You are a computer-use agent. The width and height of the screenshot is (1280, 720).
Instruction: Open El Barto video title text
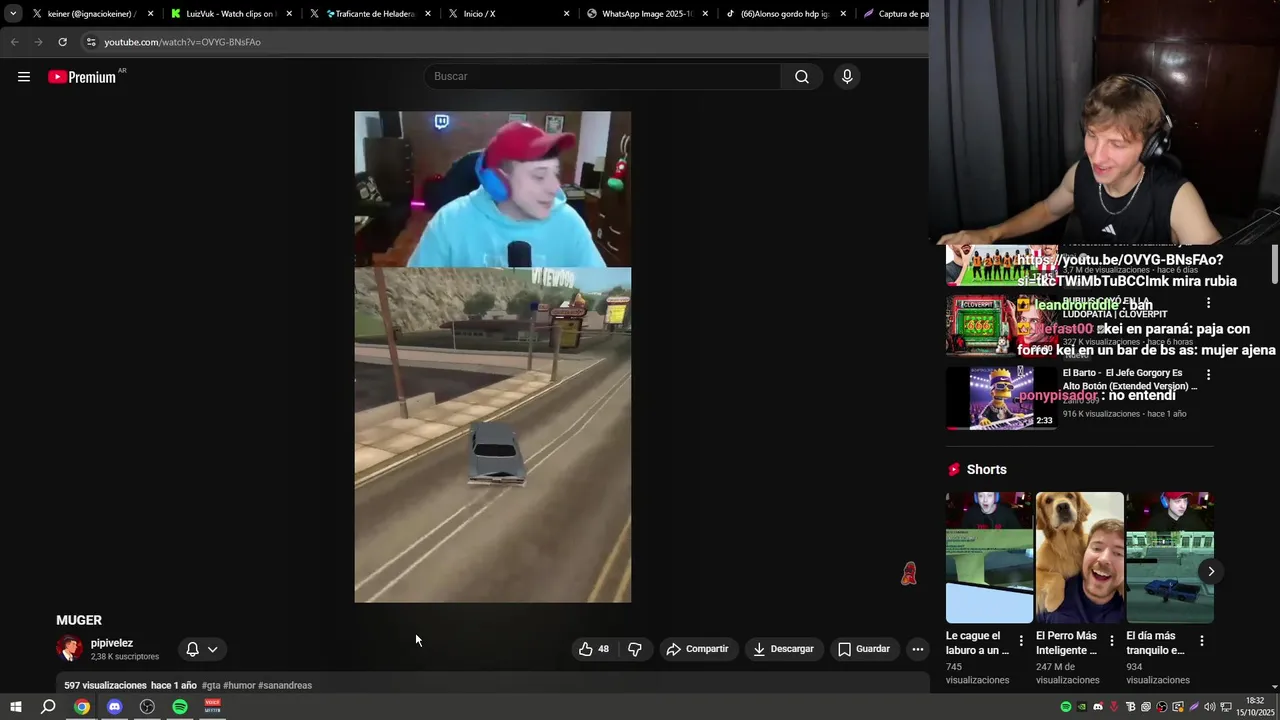tap(1130, 379)
